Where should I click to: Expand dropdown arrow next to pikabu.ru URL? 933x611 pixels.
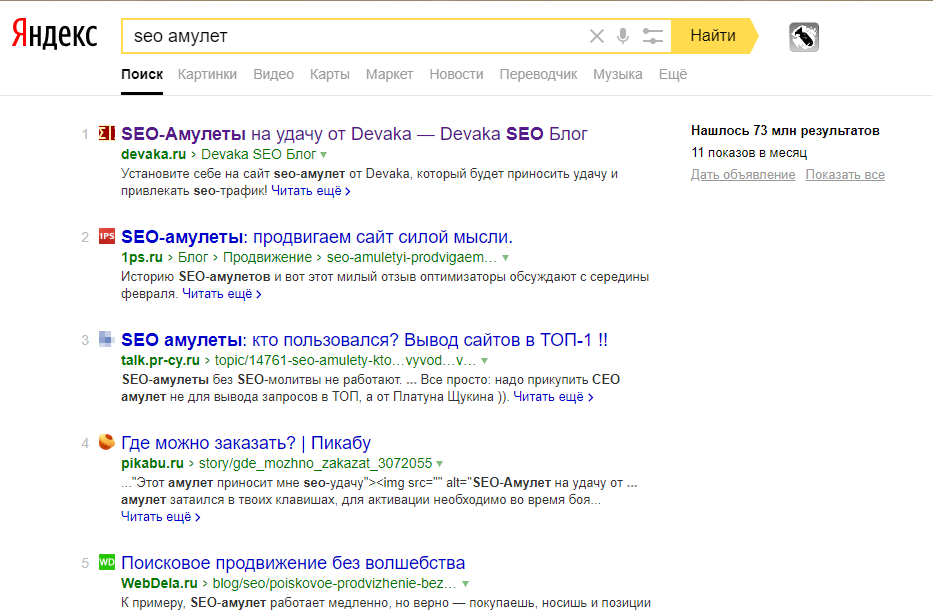[439, 464]
